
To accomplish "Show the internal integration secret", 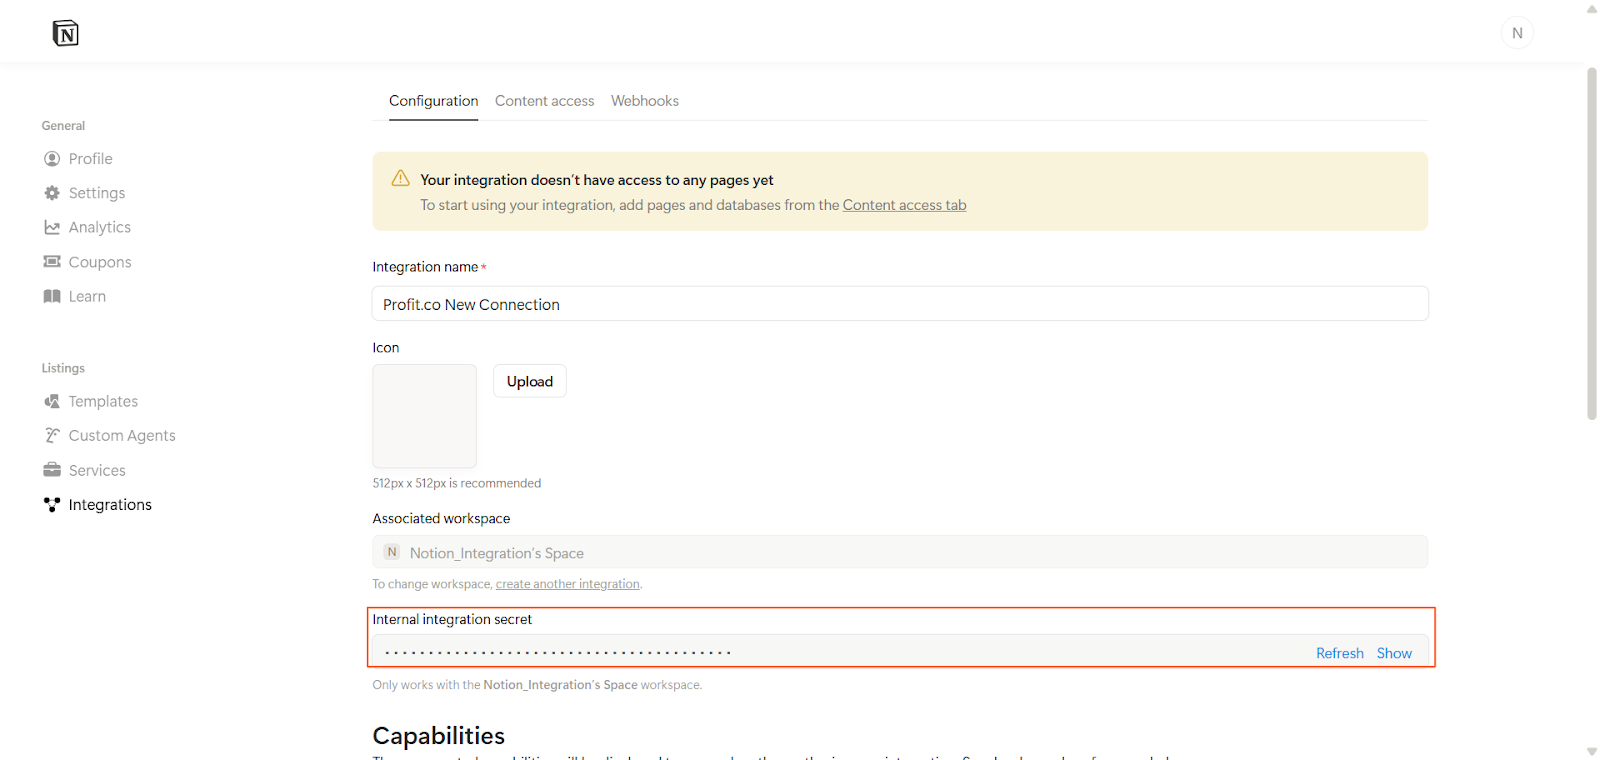I will tap(1394, 653).
